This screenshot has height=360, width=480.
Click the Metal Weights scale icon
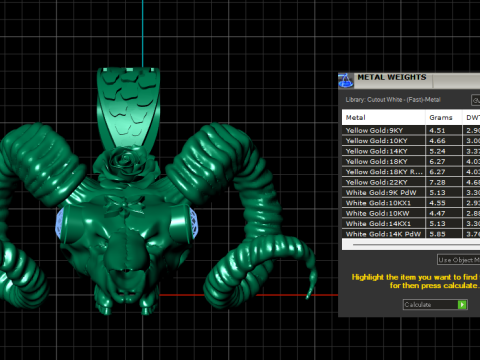346,80
